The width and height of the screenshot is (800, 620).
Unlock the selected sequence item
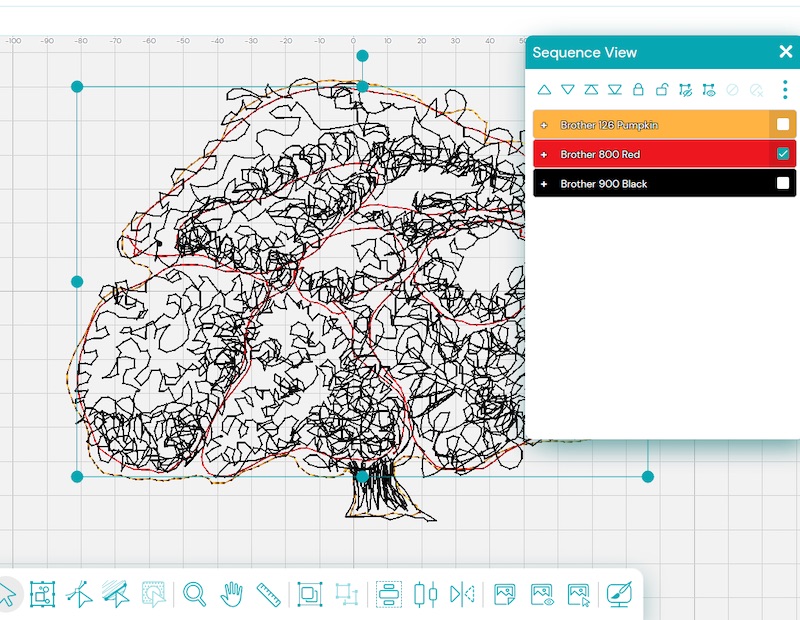click(662, 89)
